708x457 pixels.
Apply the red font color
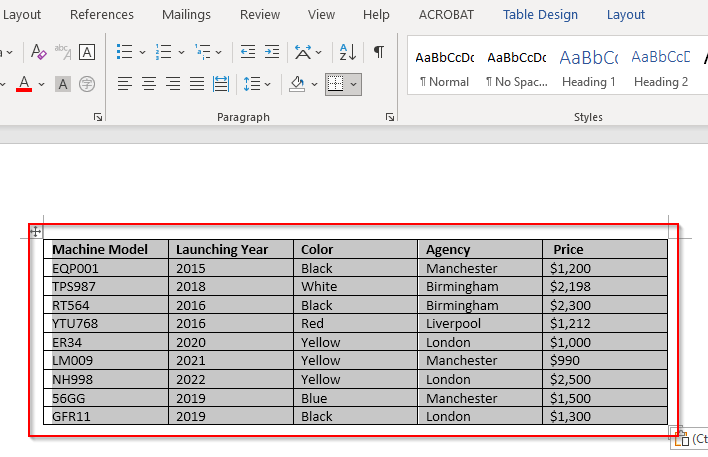coord(24,84)
